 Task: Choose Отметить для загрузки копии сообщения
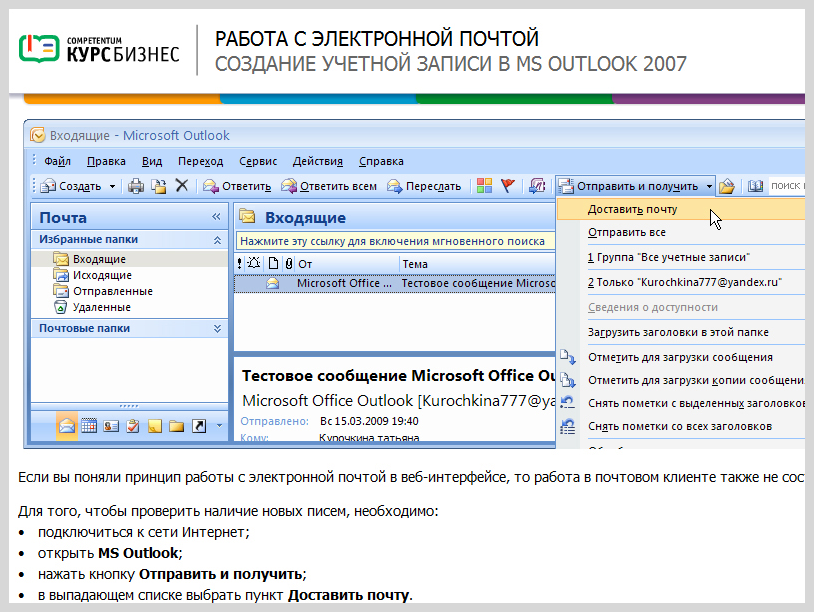coord(681,380)
